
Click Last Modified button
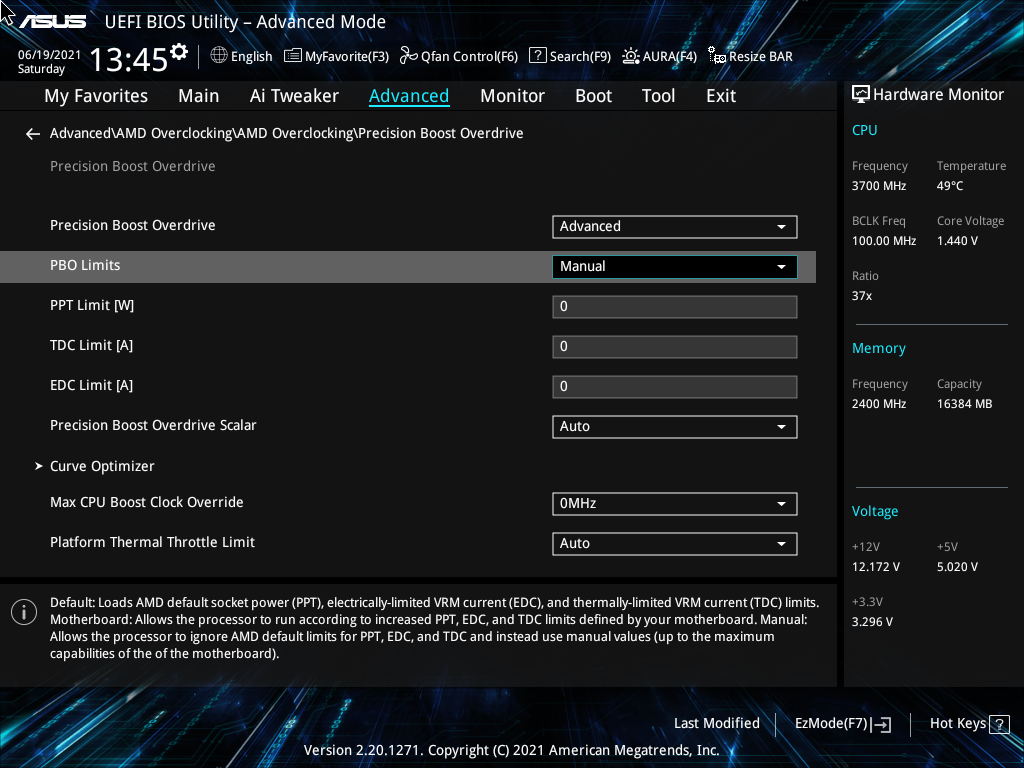tap(716, 724)
